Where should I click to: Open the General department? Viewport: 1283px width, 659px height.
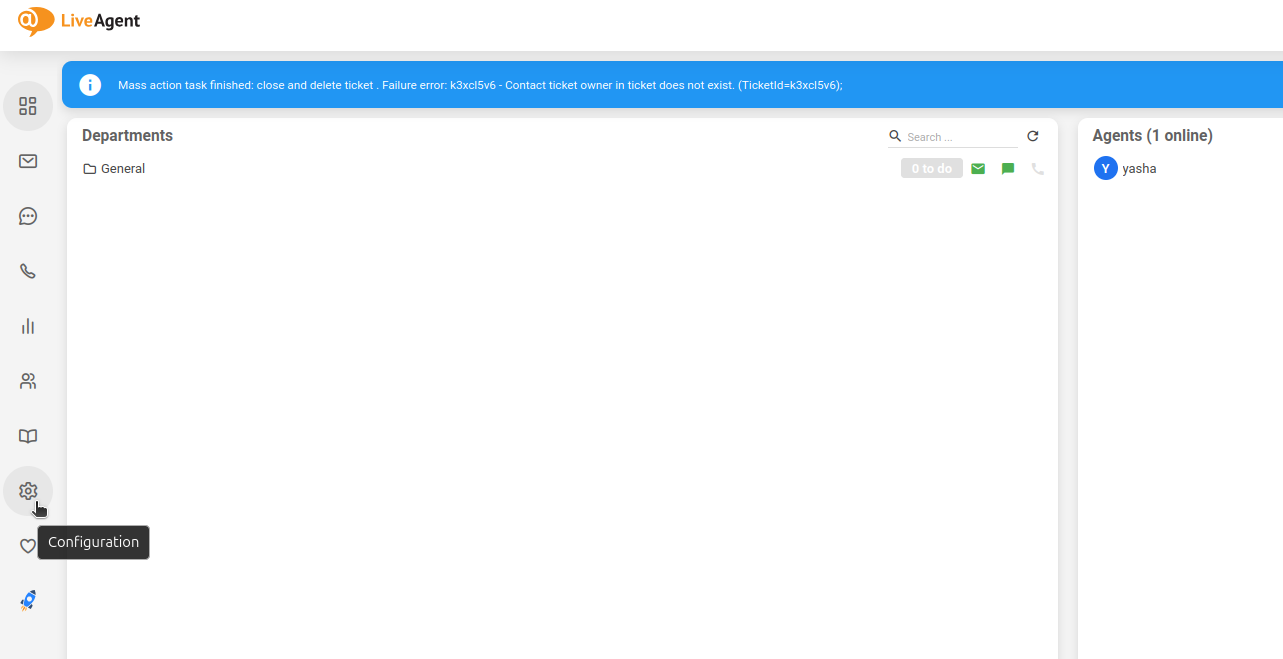(x=121, y=168)
